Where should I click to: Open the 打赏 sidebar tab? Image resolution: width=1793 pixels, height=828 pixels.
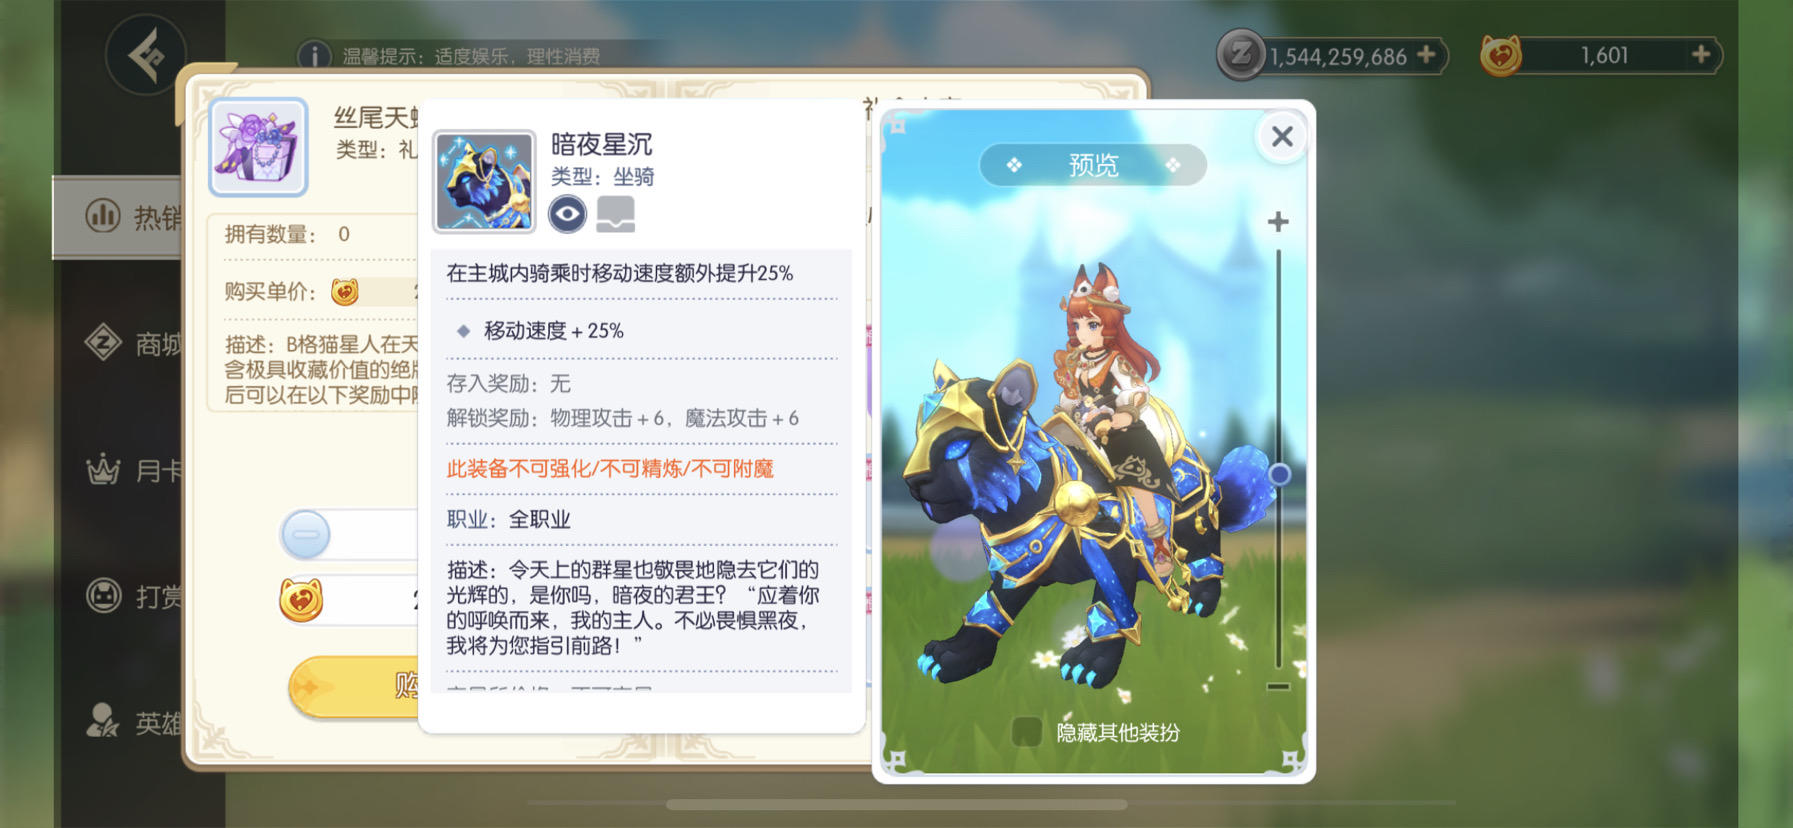[134, 597]
